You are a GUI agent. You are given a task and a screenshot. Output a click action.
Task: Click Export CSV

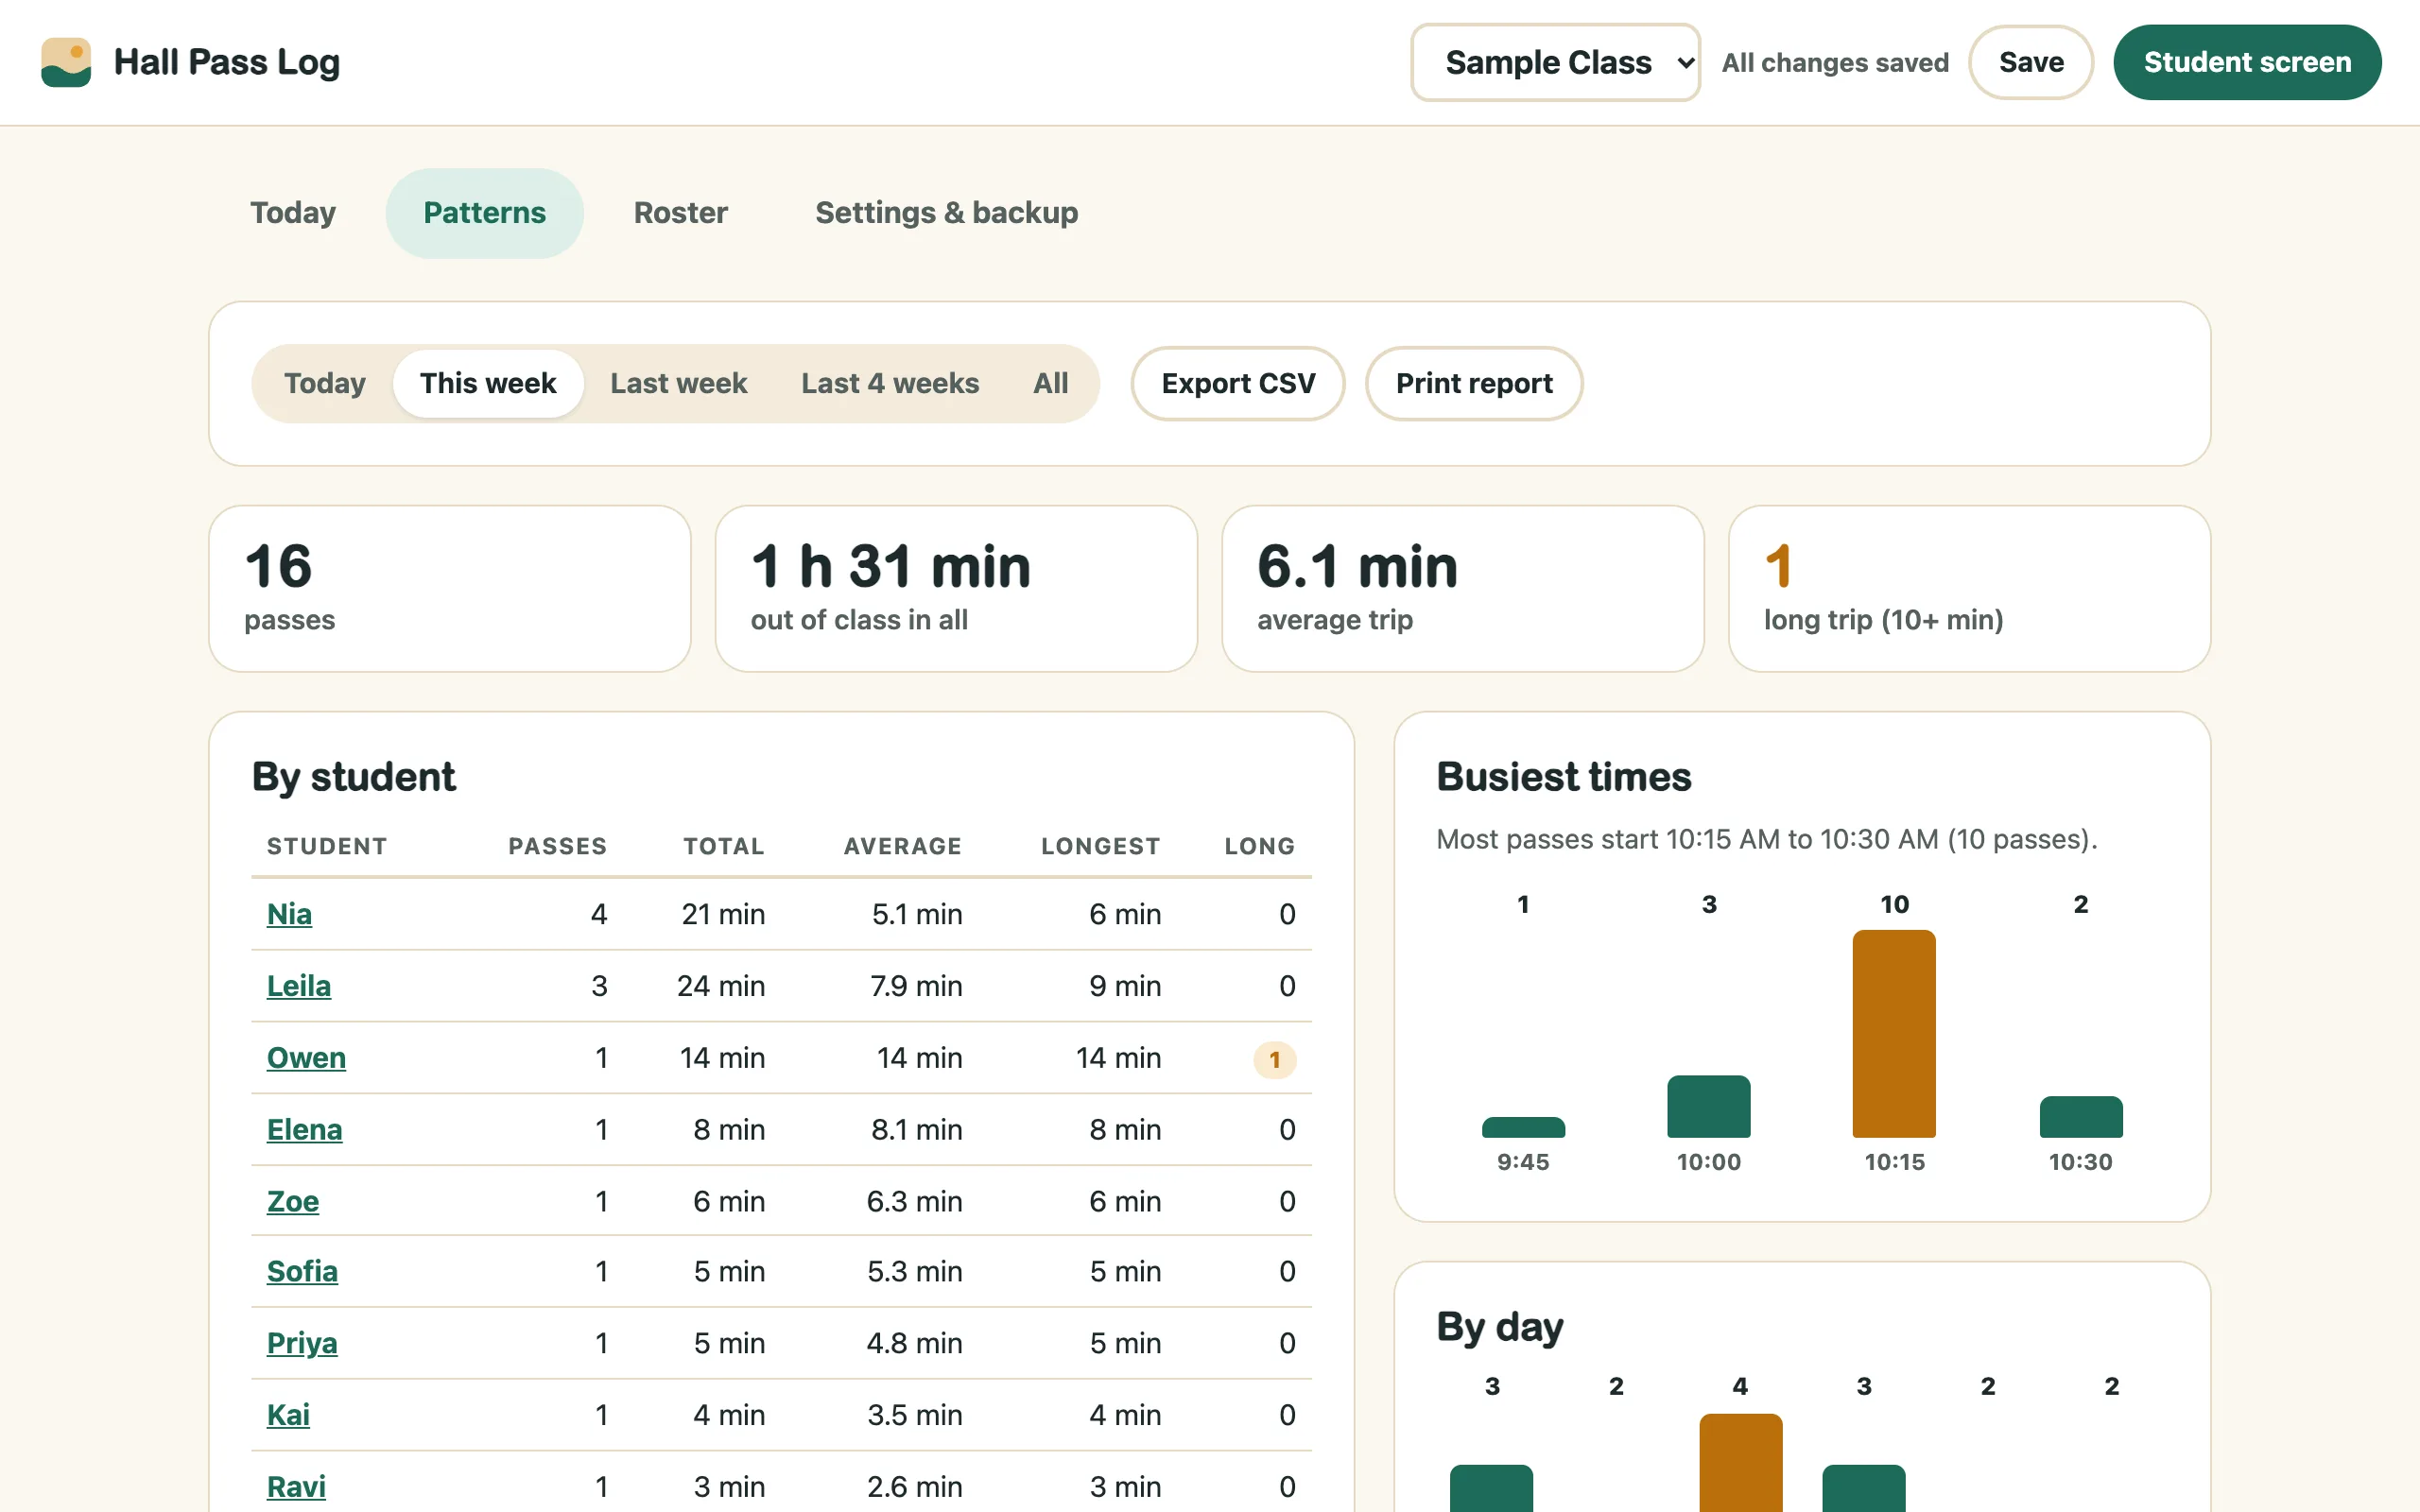pos(1238,383)
